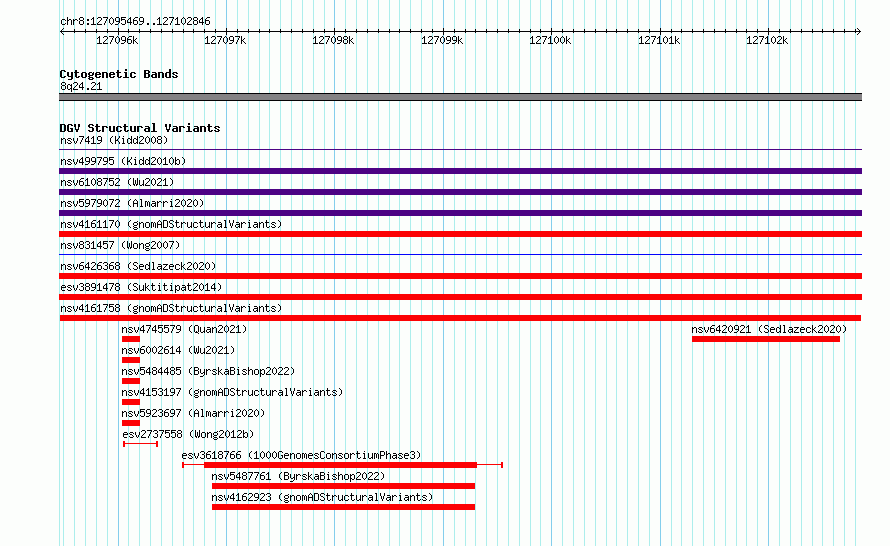
Task: Click the nsv6426368 (Sedlazeck2020) label
Action: (138, 266)
